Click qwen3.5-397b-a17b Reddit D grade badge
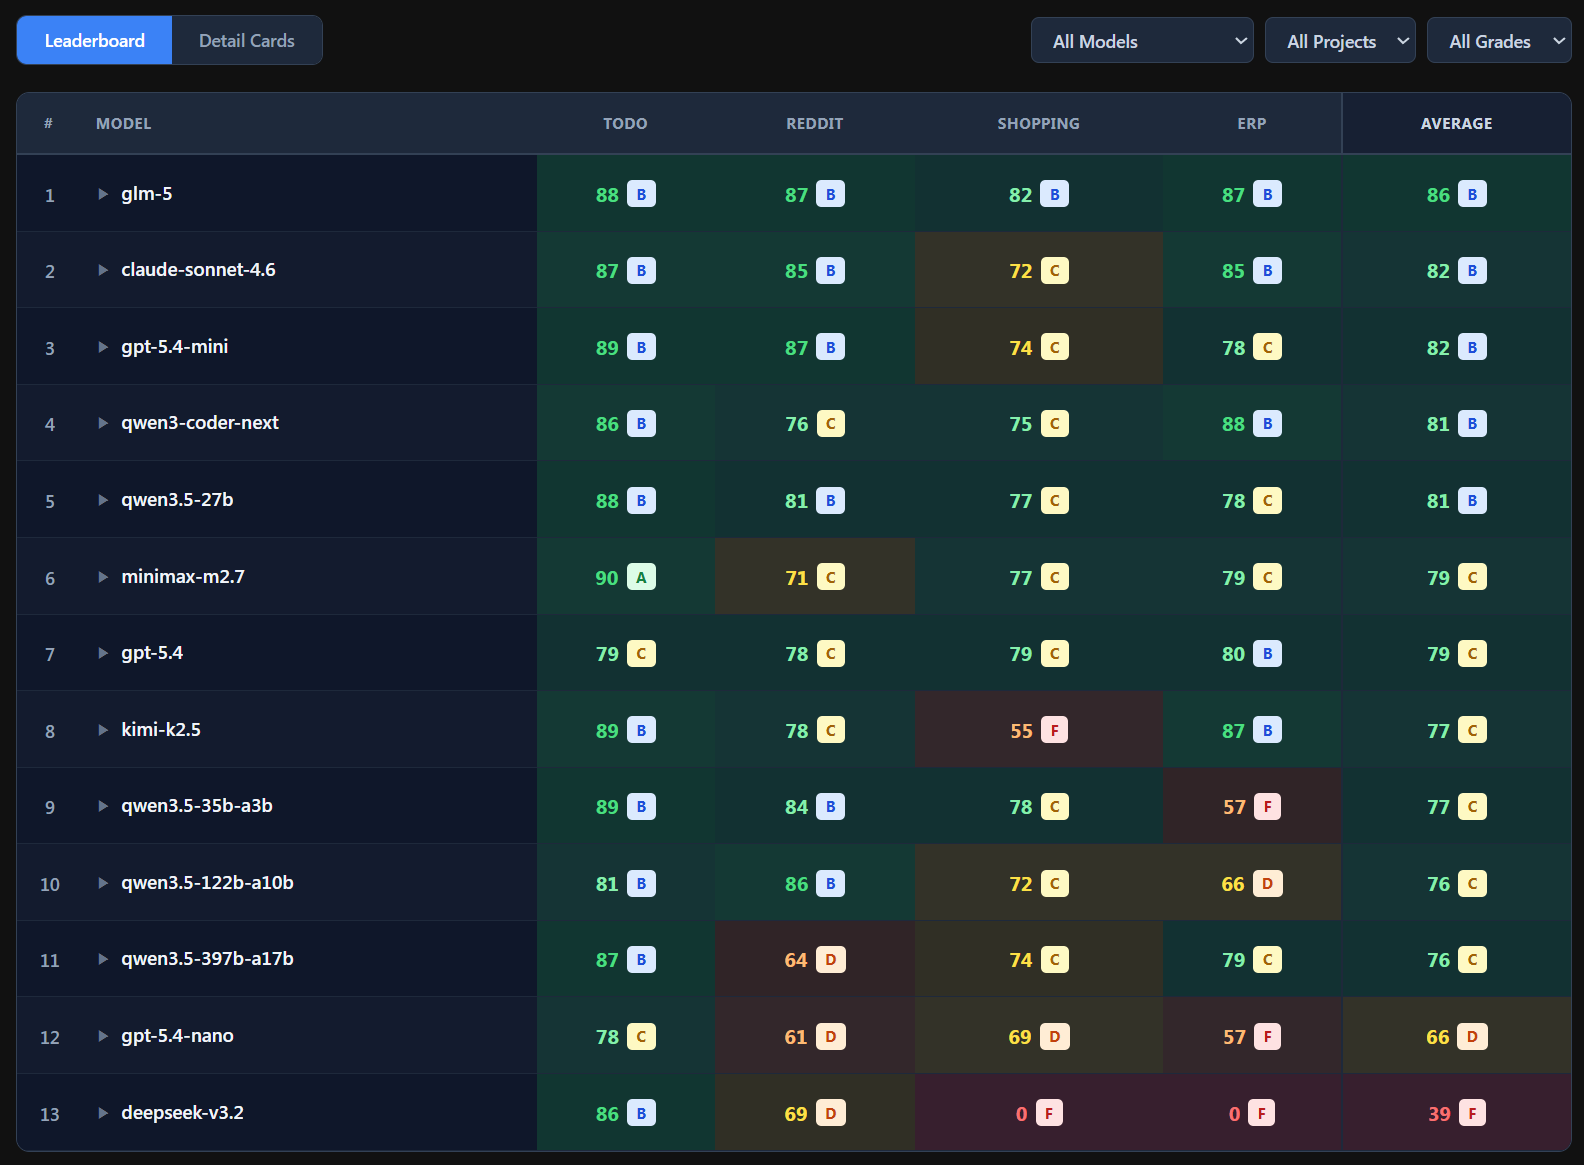 point(830,960)
